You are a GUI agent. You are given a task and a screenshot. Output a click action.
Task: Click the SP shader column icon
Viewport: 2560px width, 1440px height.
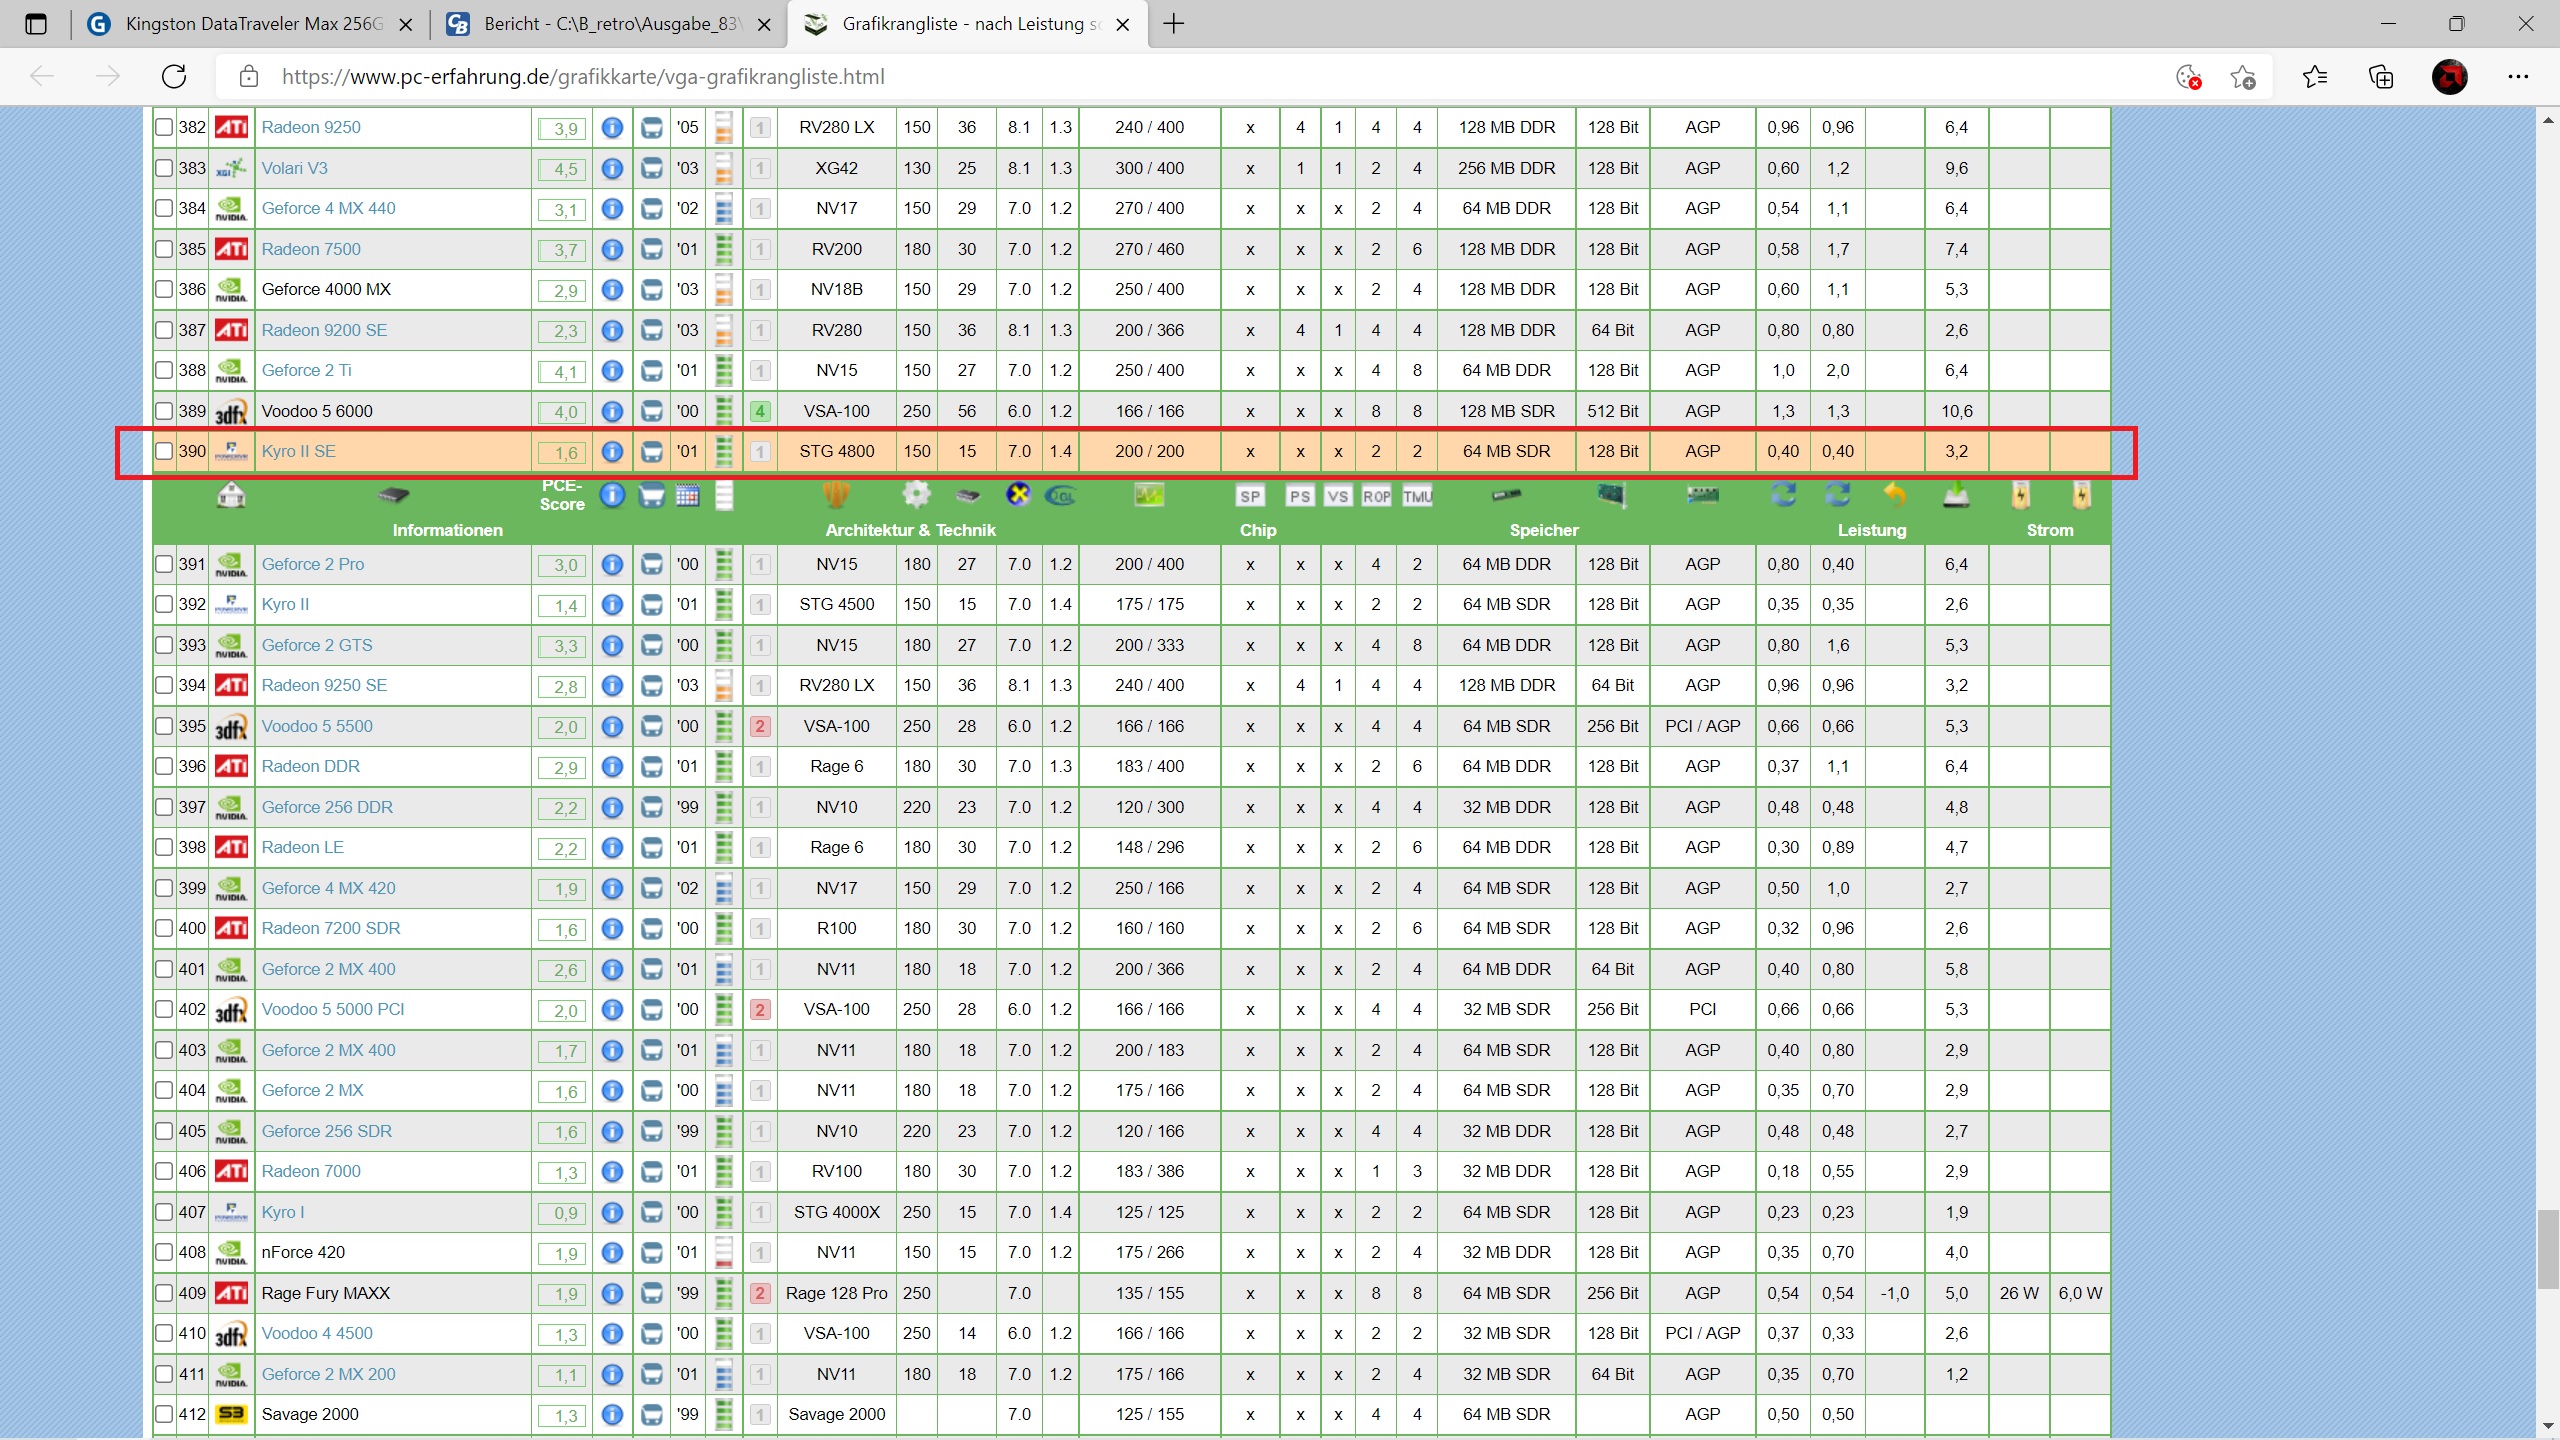(x=1250, y=496)
